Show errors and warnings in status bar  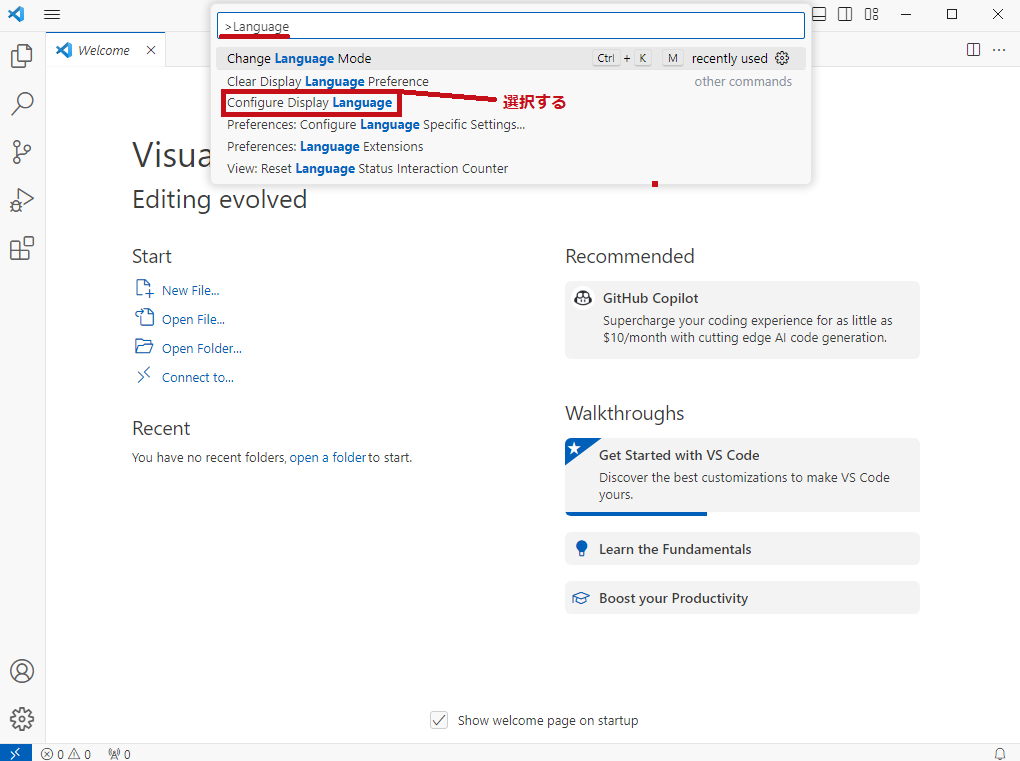coord(66,754)
